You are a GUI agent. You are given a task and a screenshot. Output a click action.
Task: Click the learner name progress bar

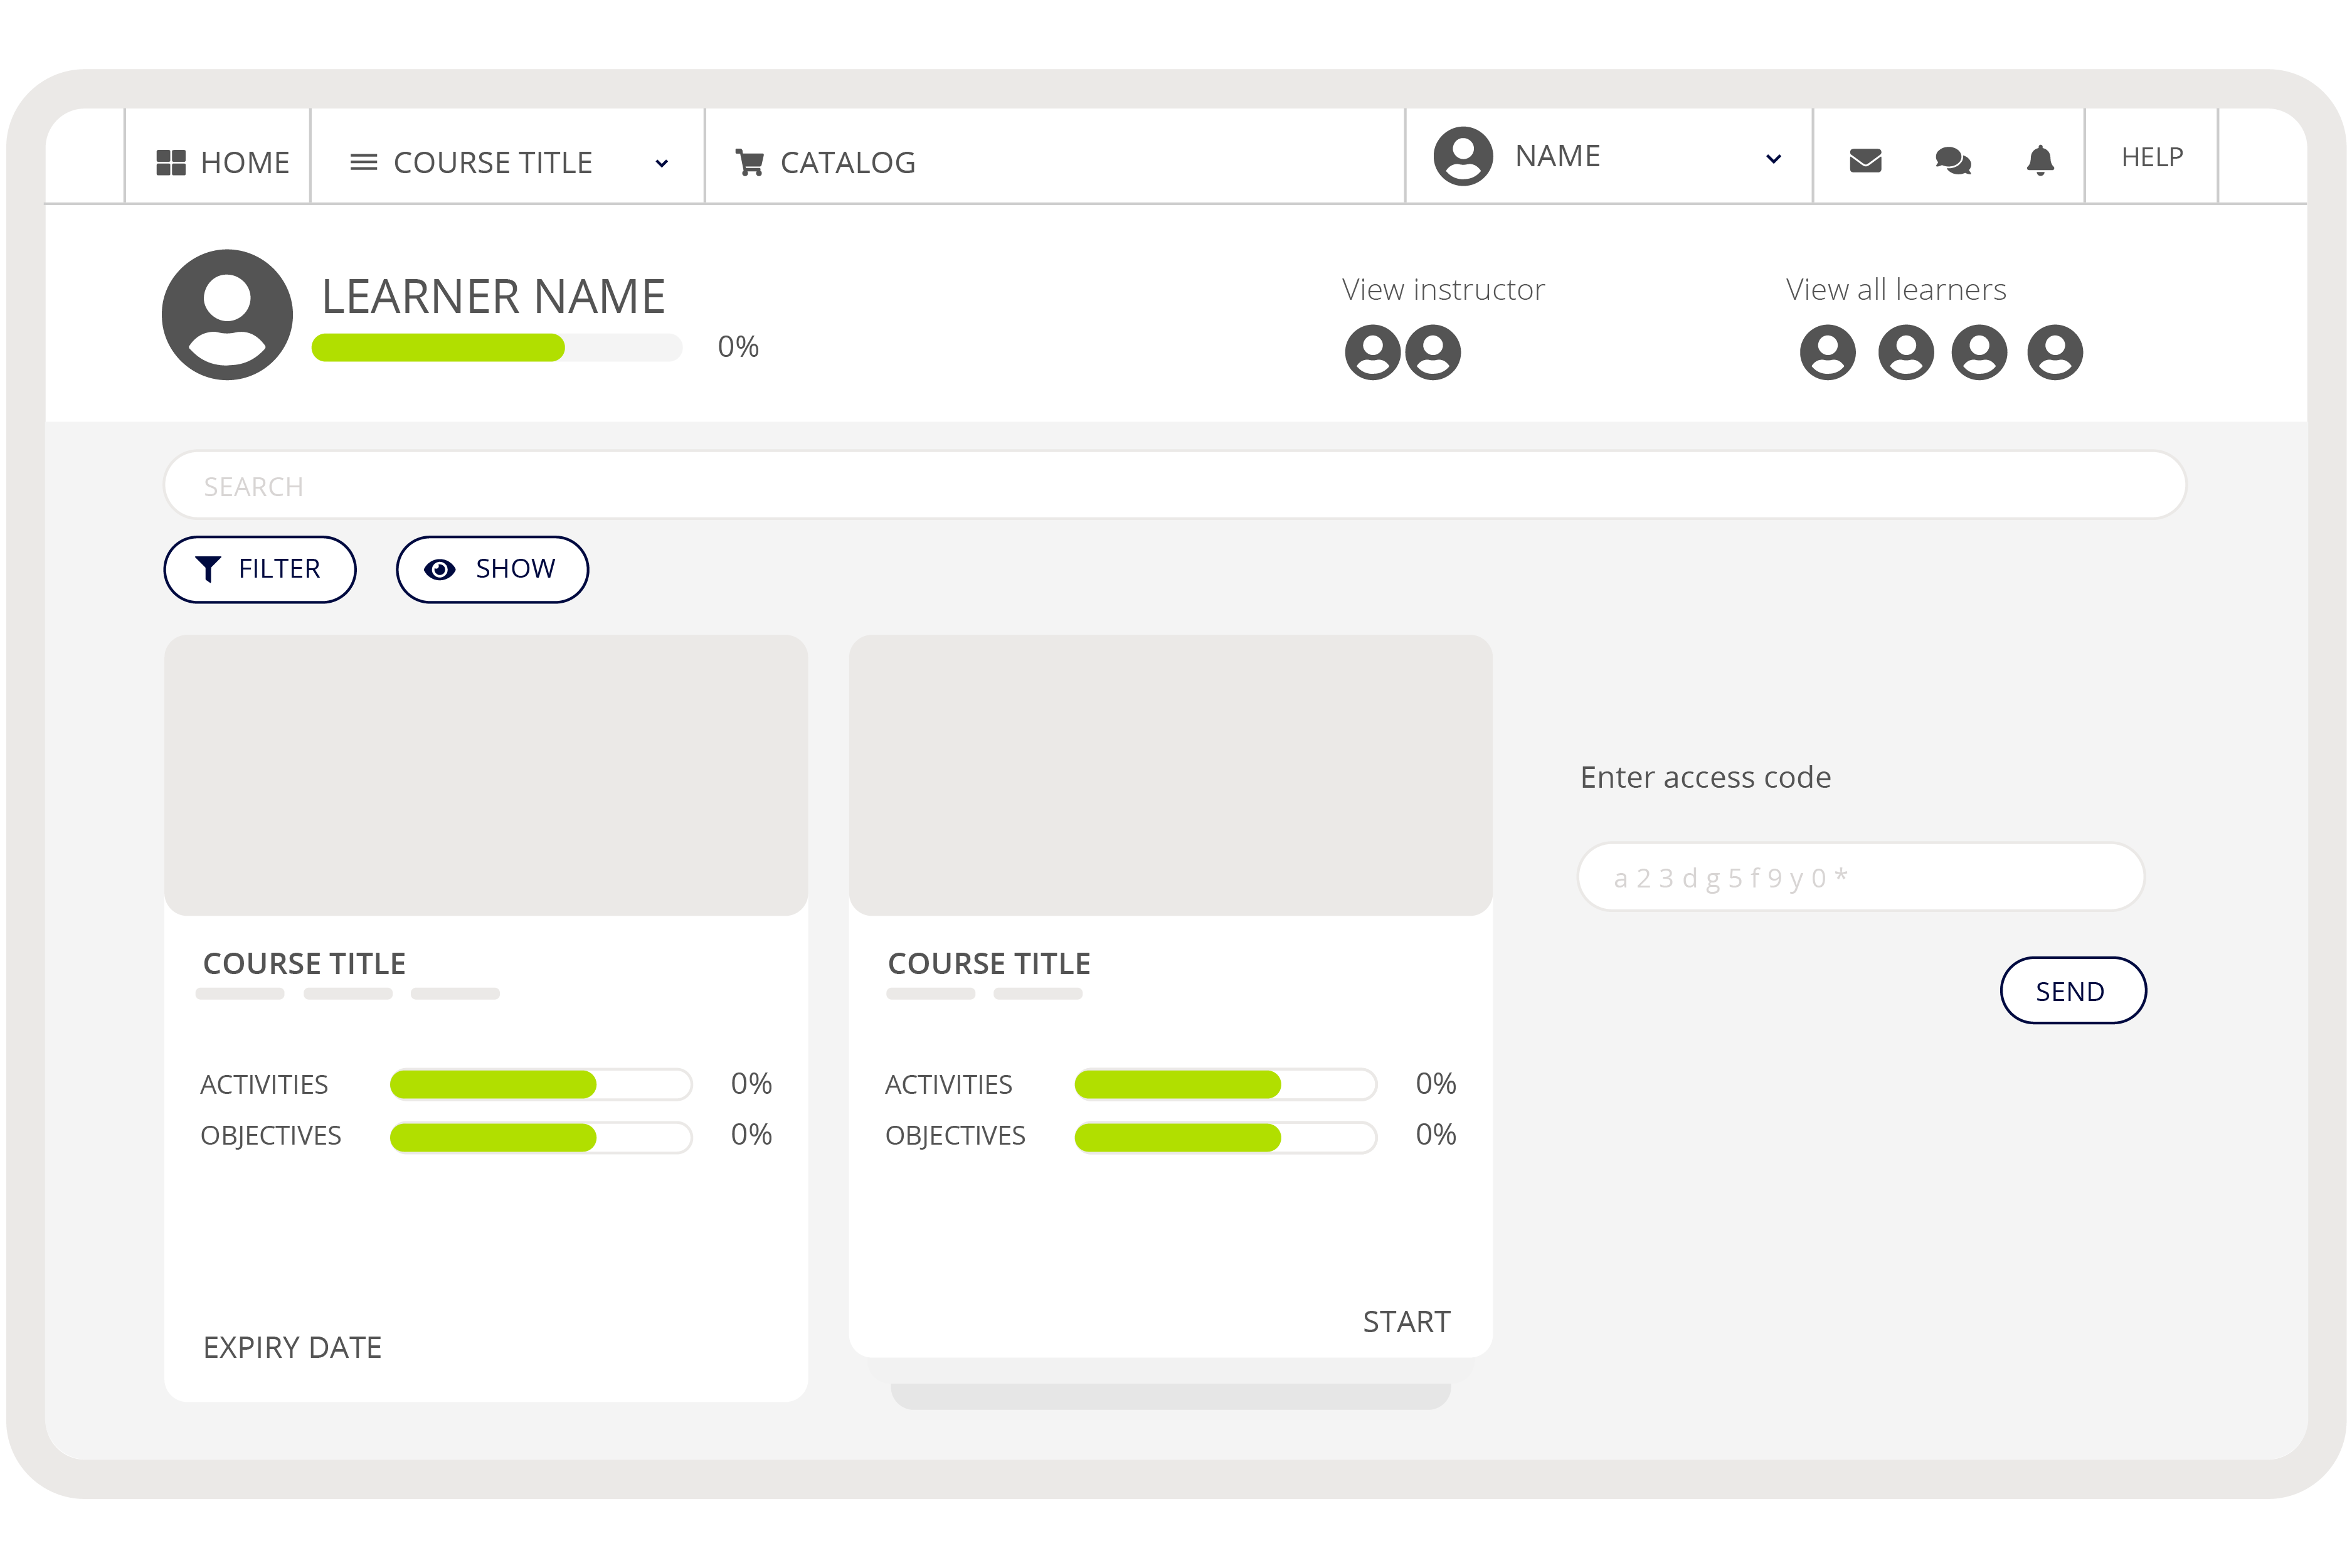[496, 348]
